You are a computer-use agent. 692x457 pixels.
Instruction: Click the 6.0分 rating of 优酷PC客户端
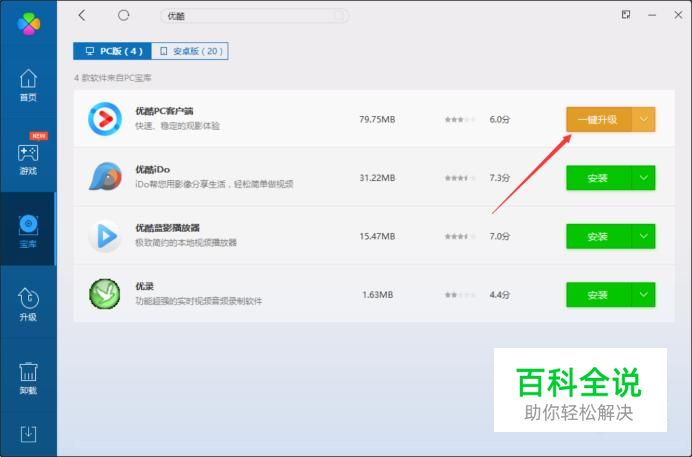point(500,120)
